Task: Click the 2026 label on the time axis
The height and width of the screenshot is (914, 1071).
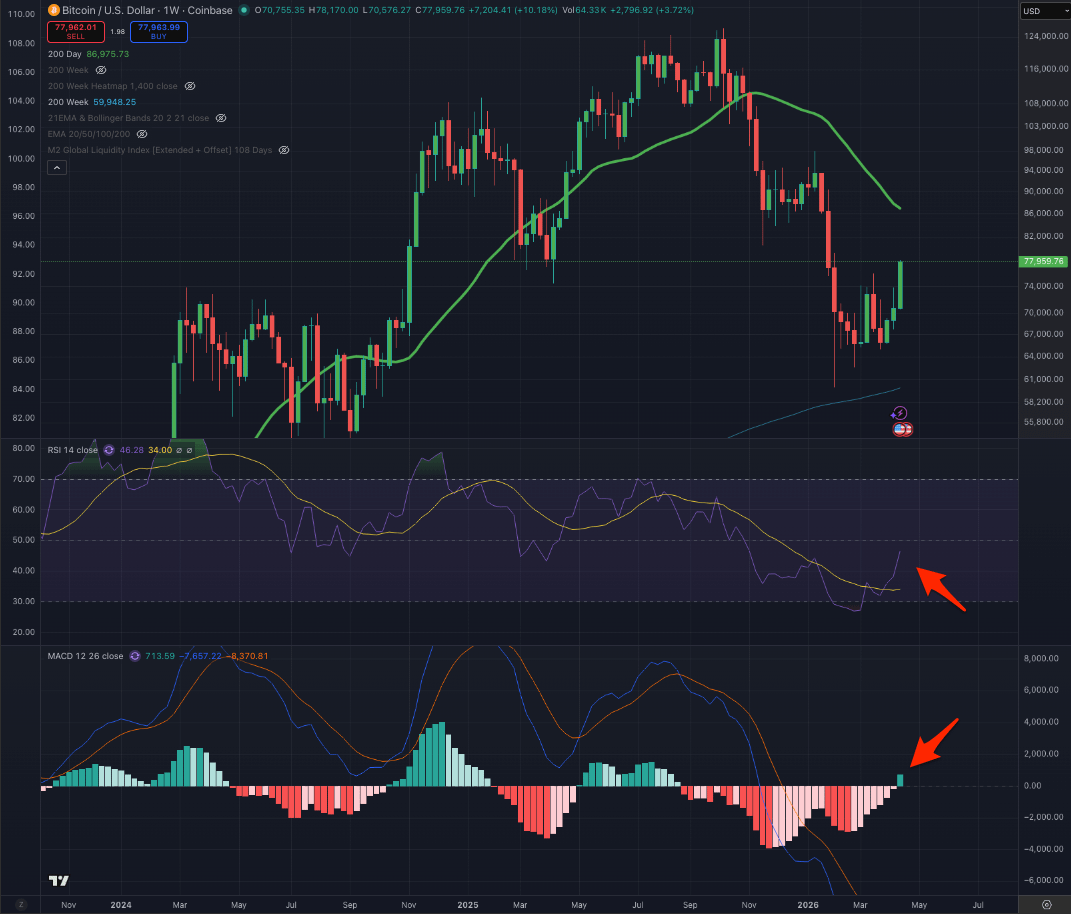Action: tap(808, 905)
